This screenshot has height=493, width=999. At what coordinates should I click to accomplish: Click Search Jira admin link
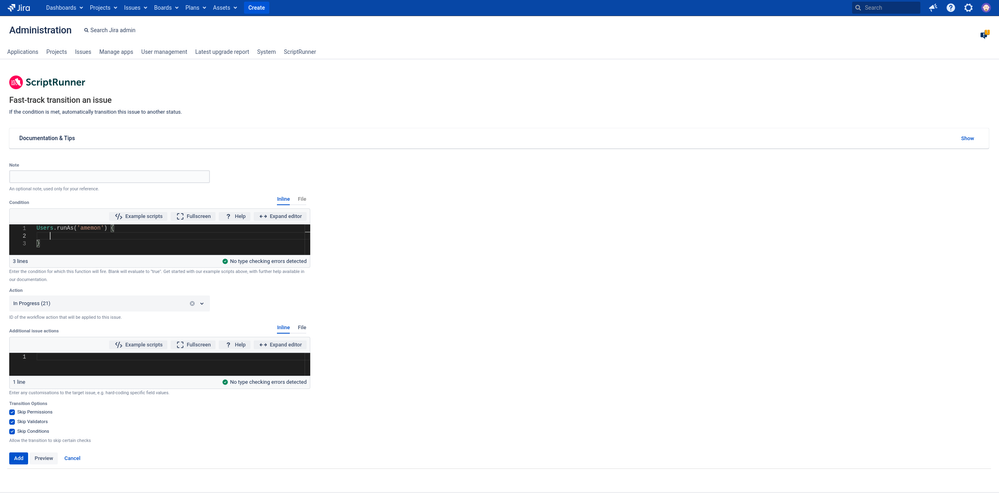(x=113, y=30)
